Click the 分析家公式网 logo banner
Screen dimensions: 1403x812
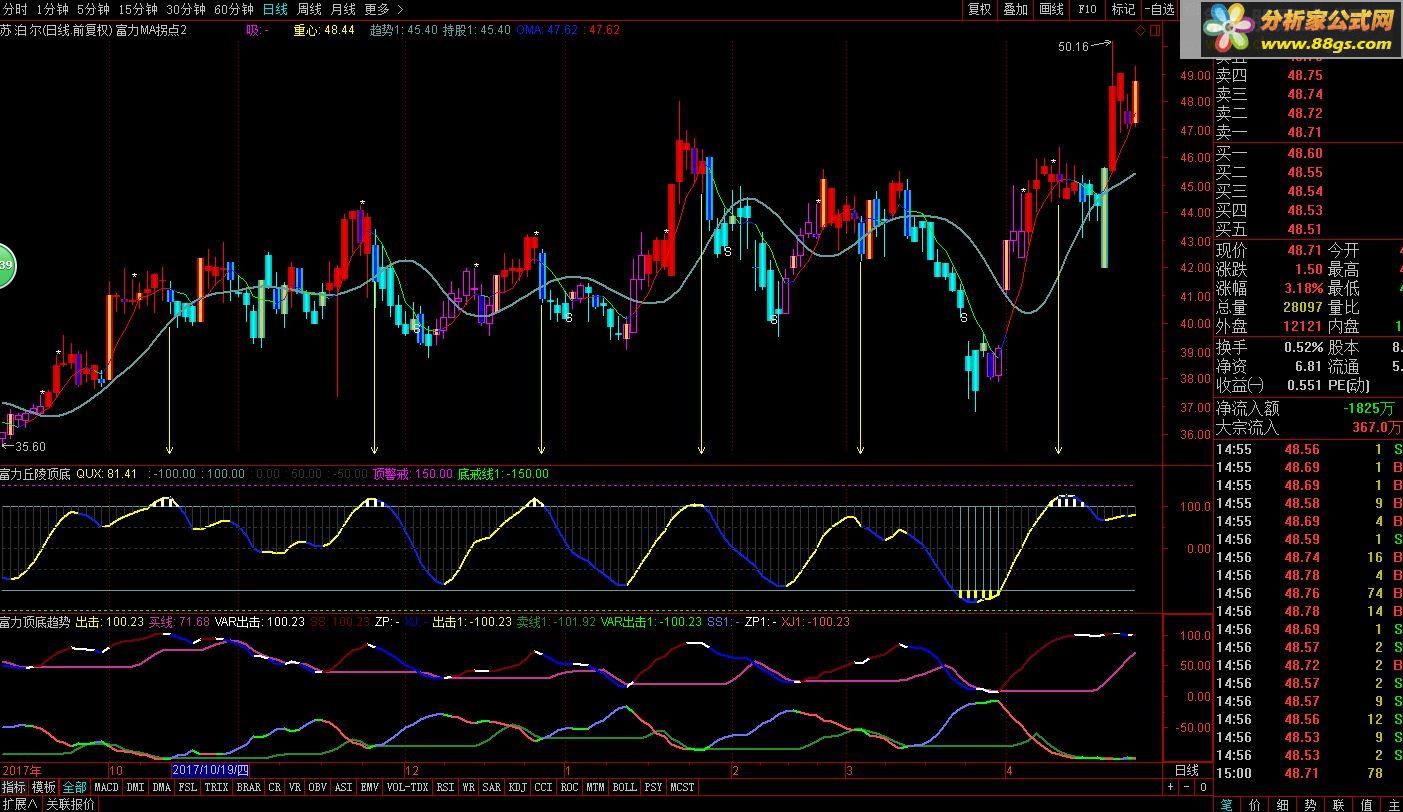tap(1300, 30)
